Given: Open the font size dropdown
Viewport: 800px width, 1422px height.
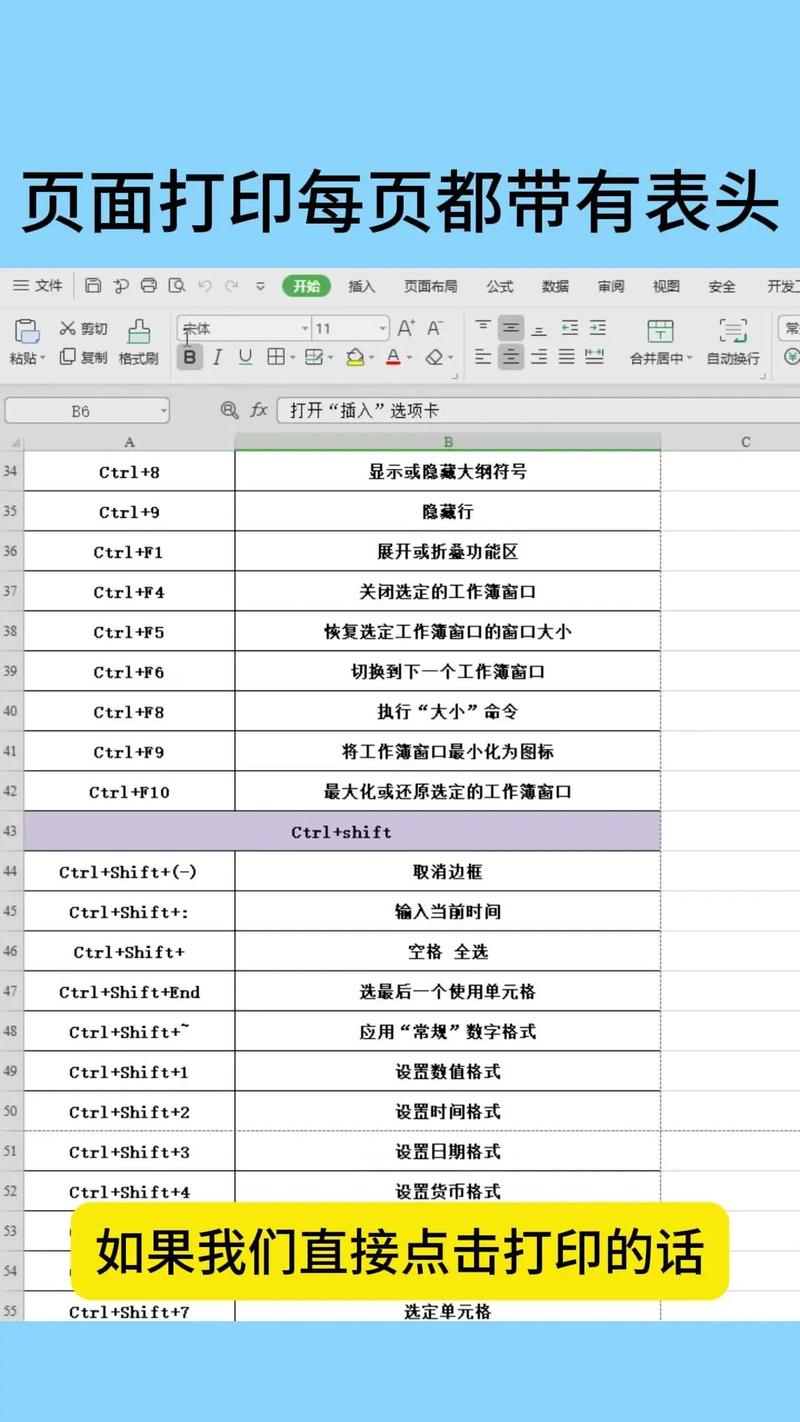Looking at the screenshot, I should click(381, 327).
